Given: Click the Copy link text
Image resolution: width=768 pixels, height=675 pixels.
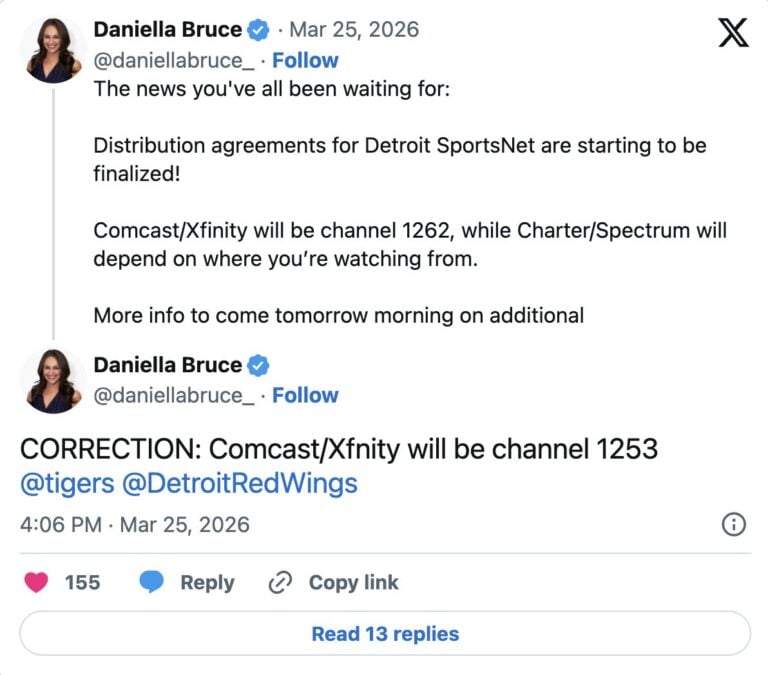Looking at the screenshot, I should click(353, 582).
